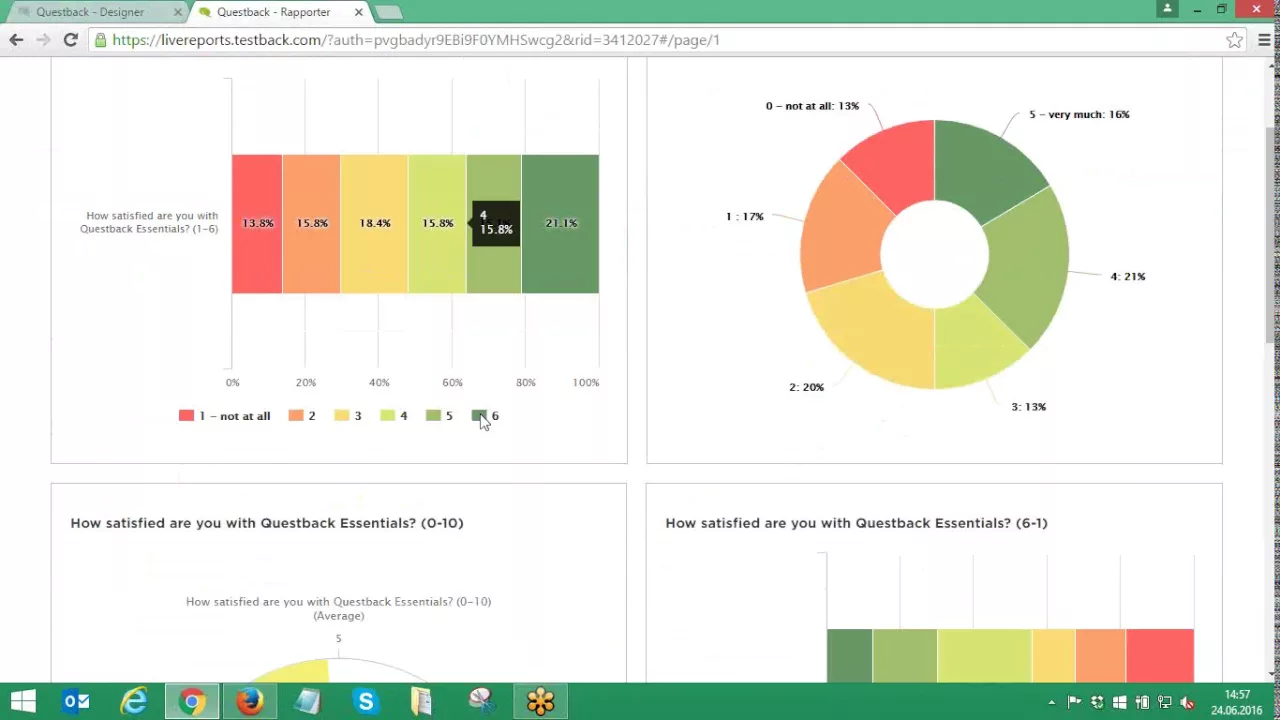Viewport: 1280px width, 720px height.
Task: Open a new browser tab
Action: [389, 12]
